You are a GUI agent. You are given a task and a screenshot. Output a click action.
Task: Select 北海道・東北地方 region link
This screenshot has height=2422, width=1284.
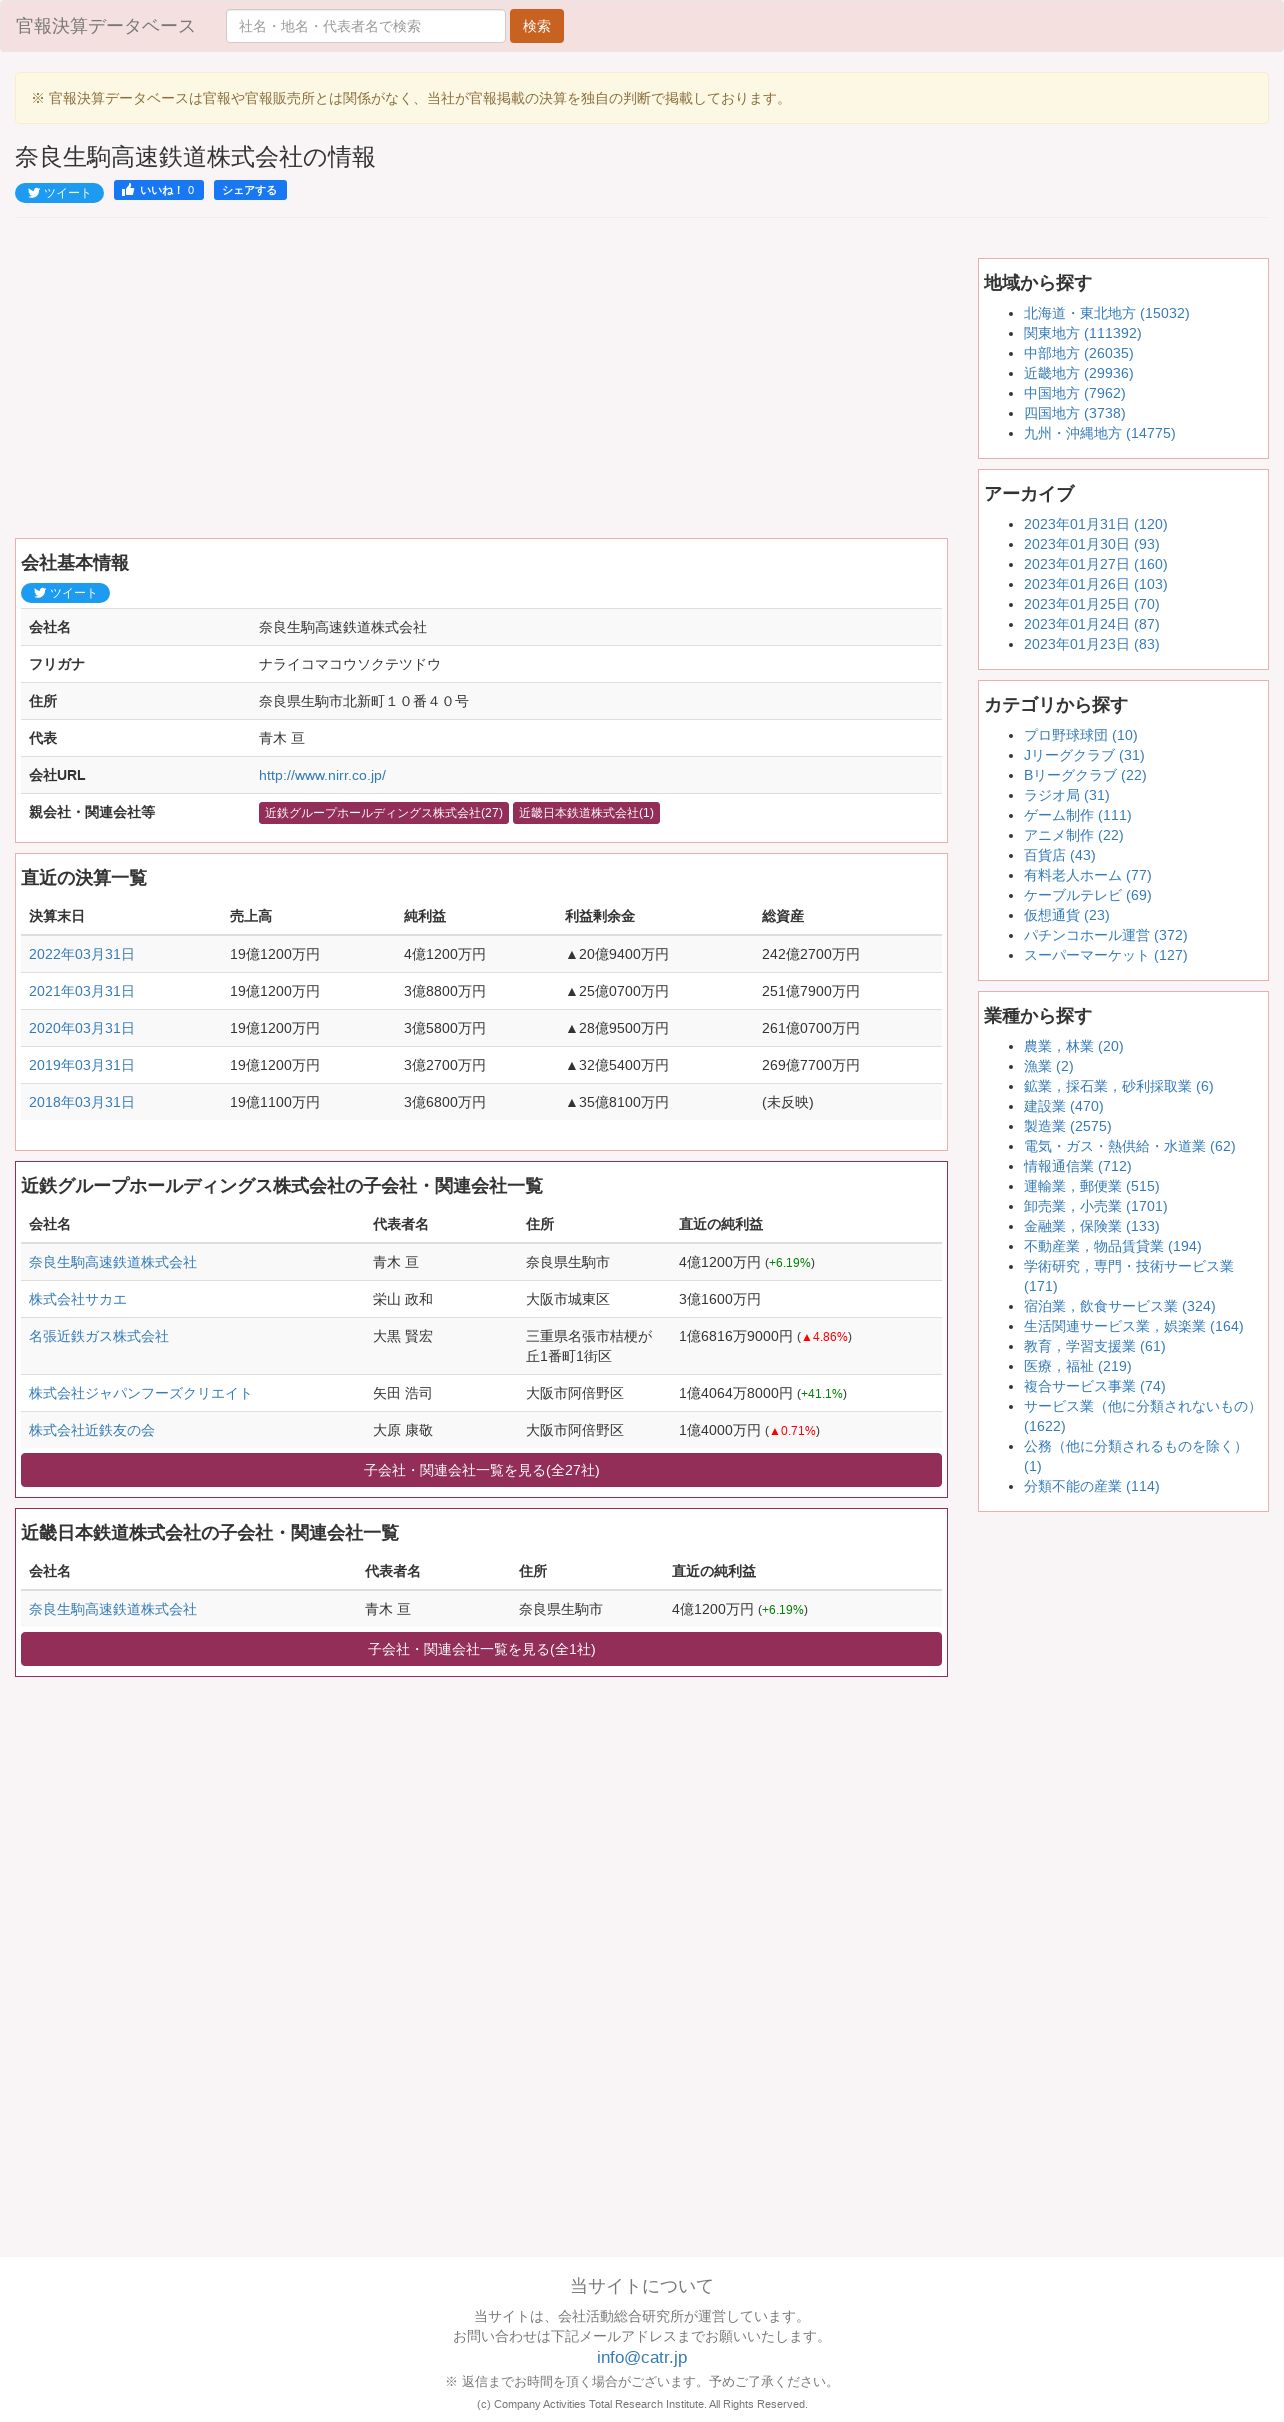pyautogui.click(x=1106, y=313)
